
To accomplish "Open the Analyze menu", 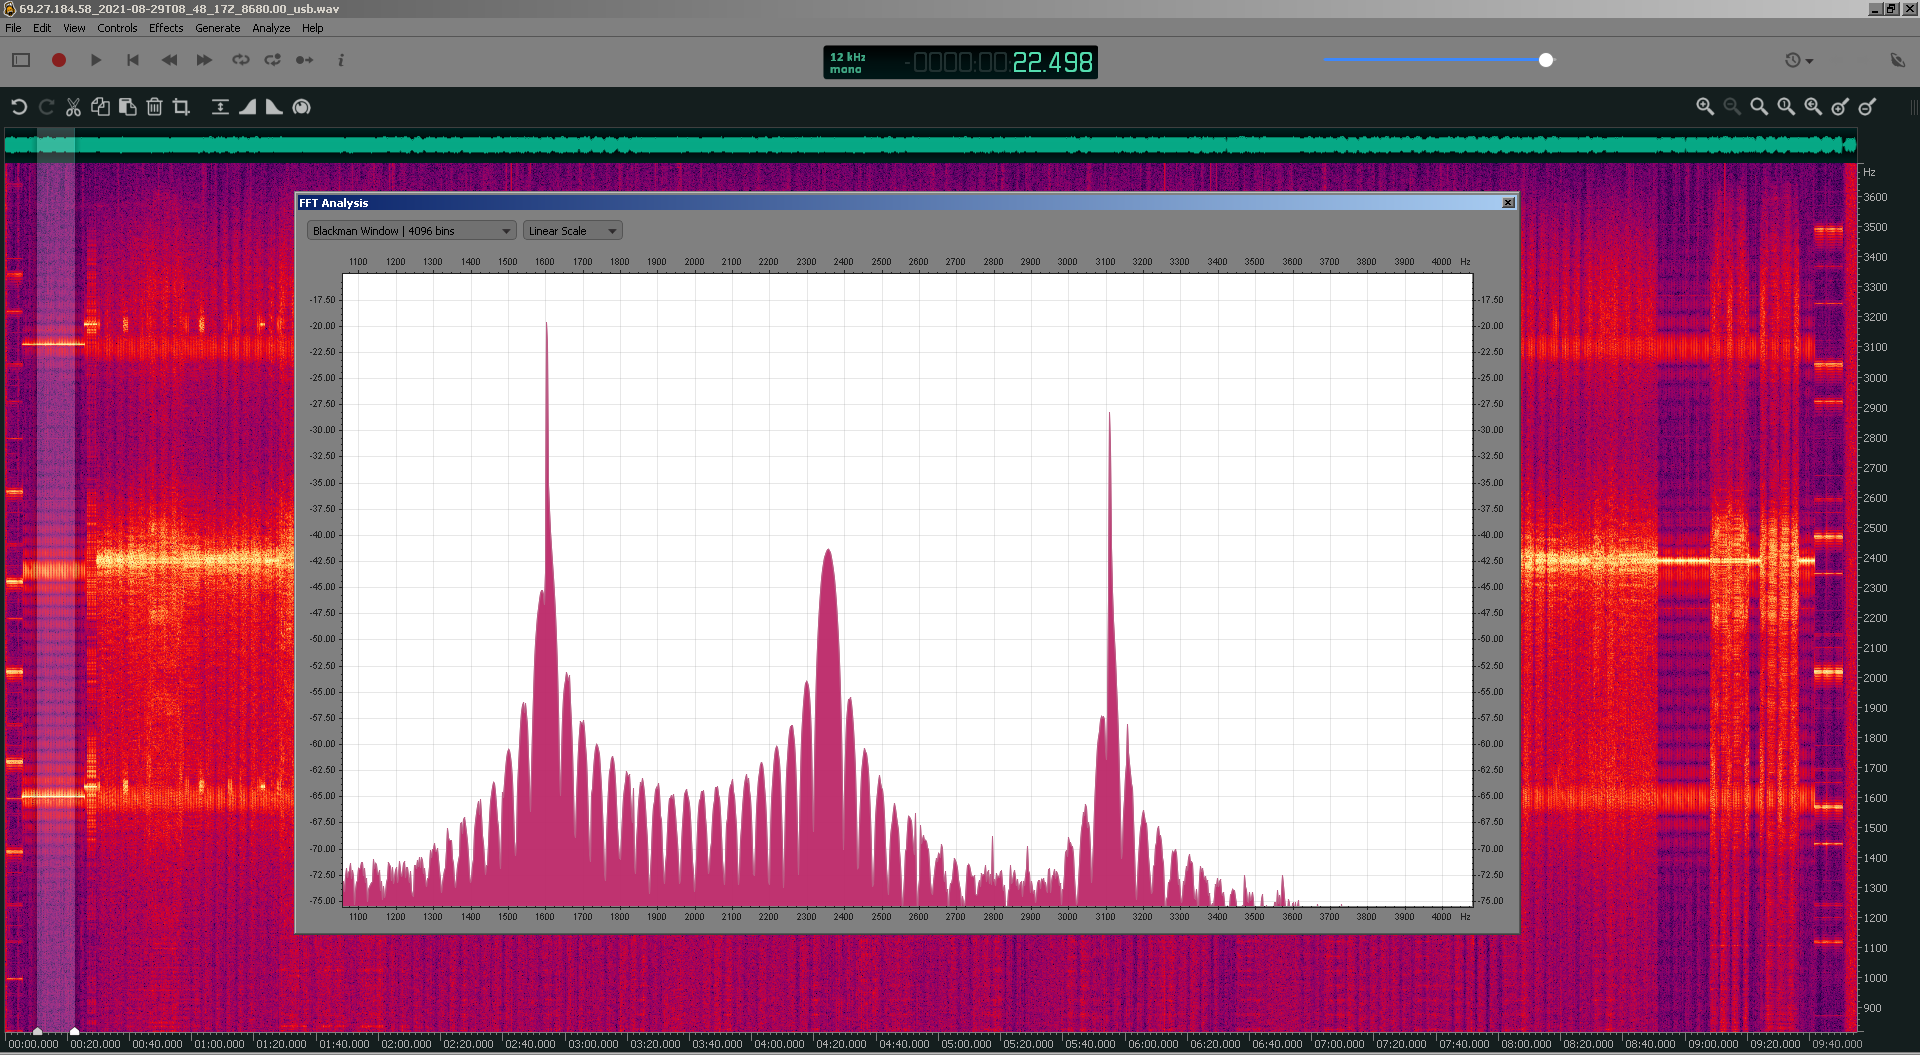I will tap(271, 28).
